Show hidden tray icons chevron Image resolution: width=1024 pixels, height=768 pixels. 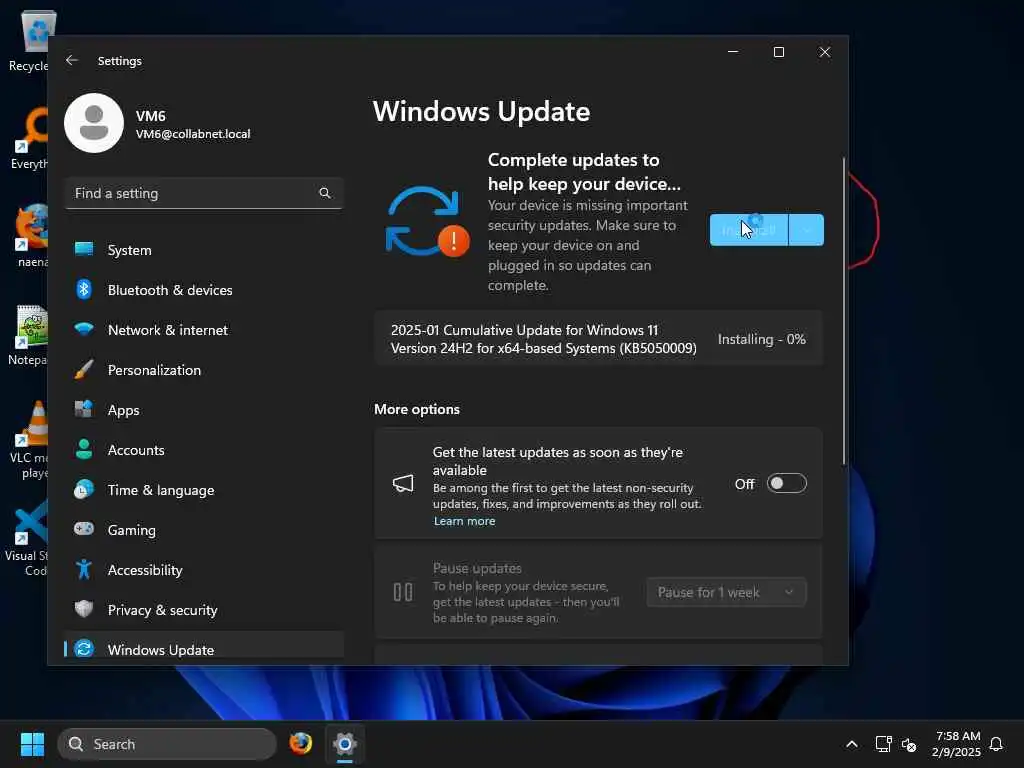pos(852,744)
